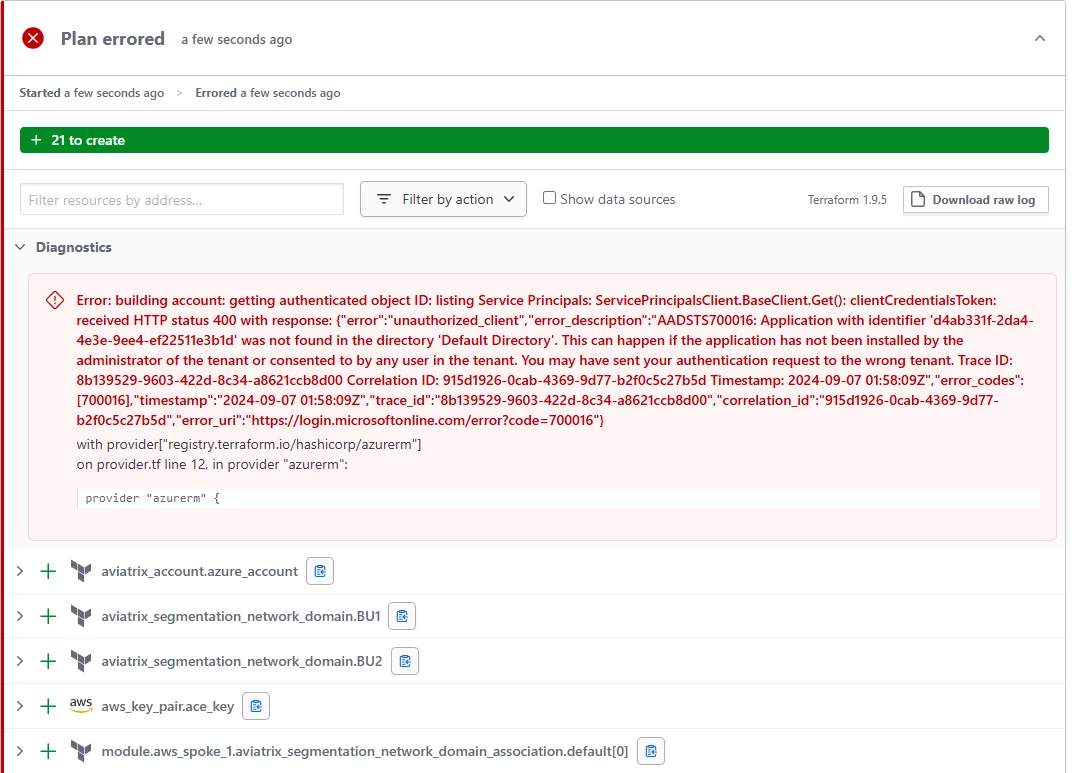1072x773 pixels.
Task: Click the with provider[registry.terraform.io/hashicorp/azurerm] line
Action: (x=249, y=445)
